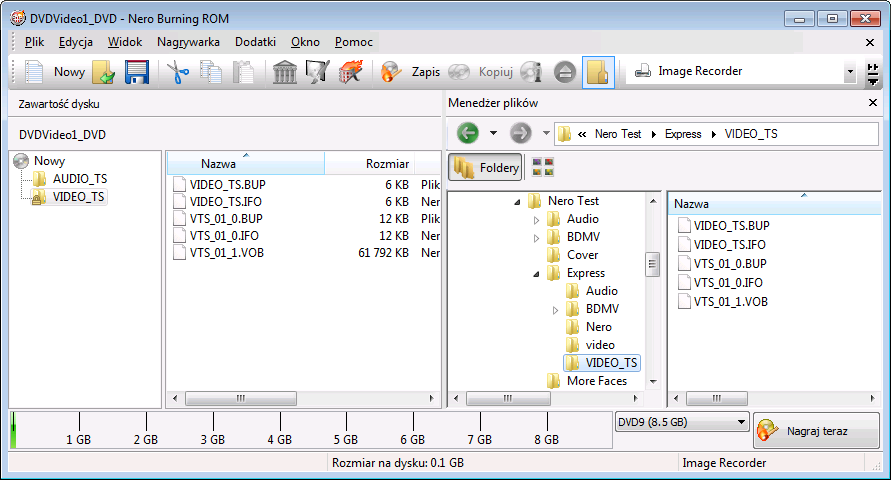
Task: Open disc info via the building icon
Action: point(285,72)
